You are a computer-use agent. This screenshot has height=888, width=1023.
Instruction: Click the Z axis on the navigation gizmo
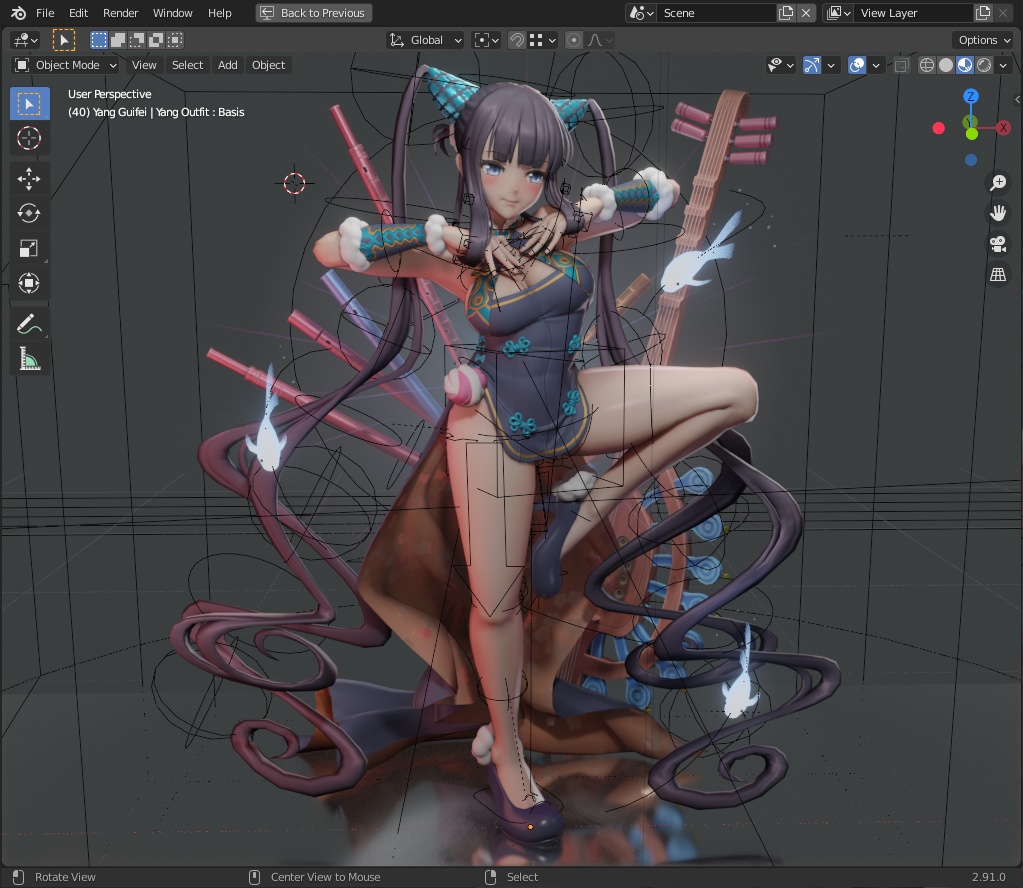(x=970, y=96)
